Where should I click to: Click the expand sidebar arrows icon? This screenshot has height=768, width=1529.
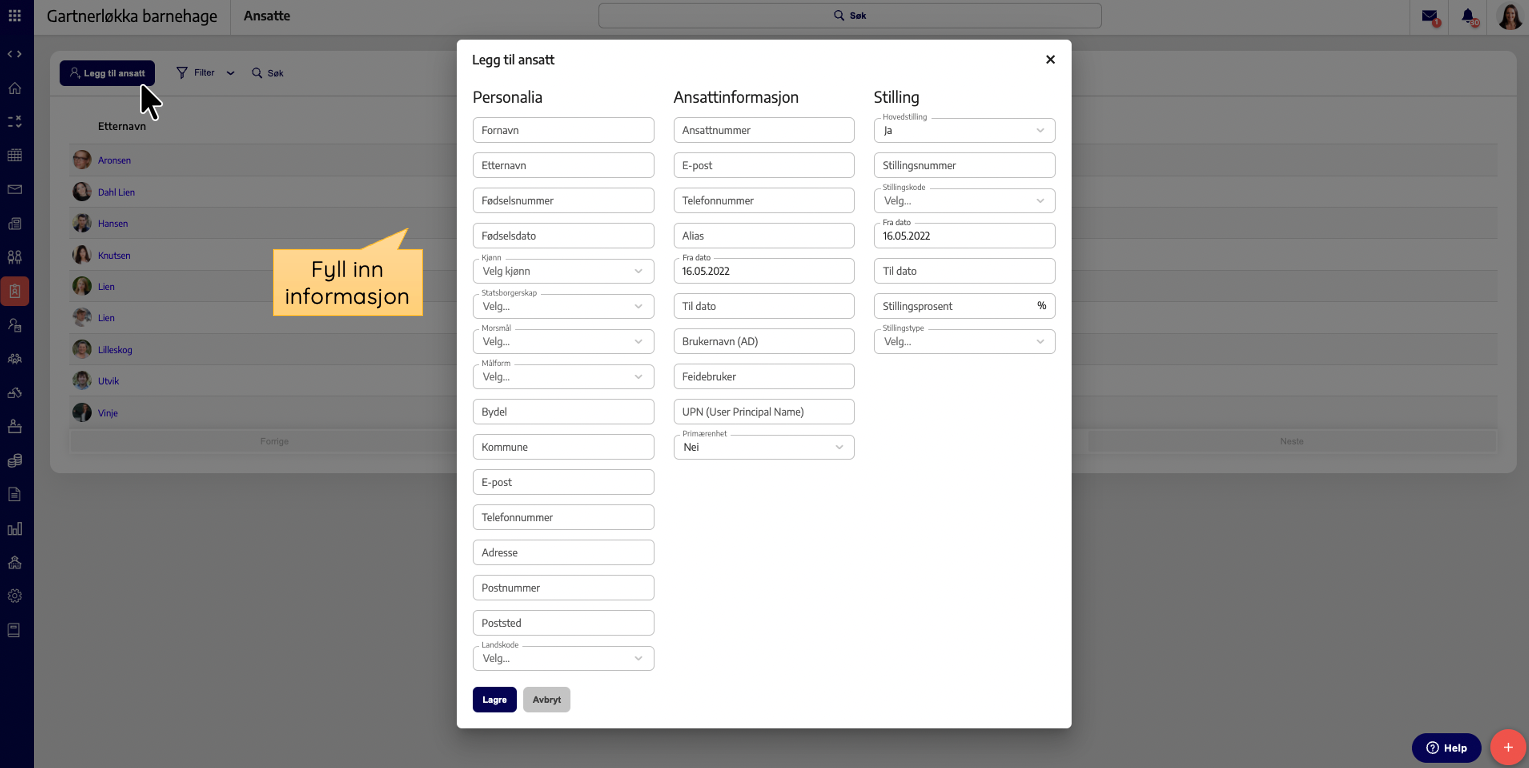(x=15, y=54)
